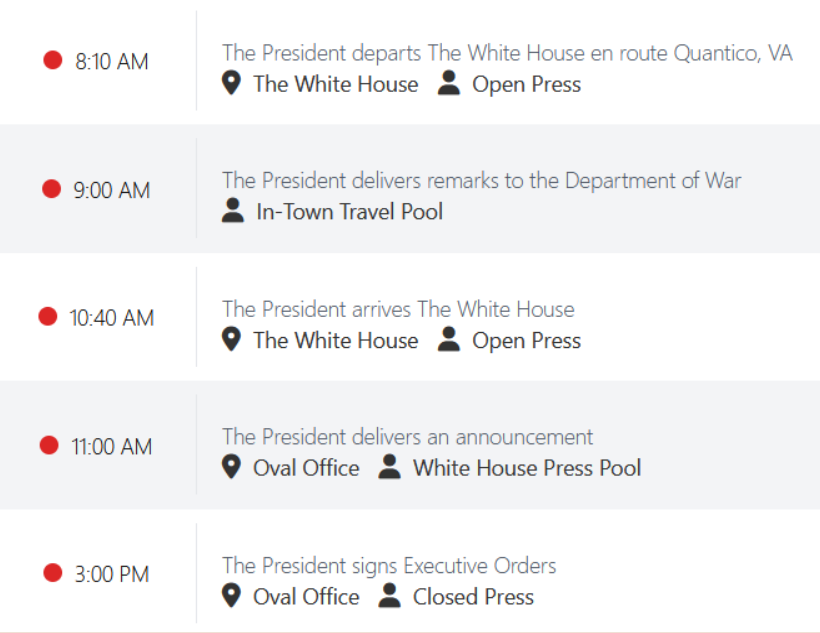Click the location pin beside 11:00 AM Oval Office
The image size is (820, 633).
[231, 467]
